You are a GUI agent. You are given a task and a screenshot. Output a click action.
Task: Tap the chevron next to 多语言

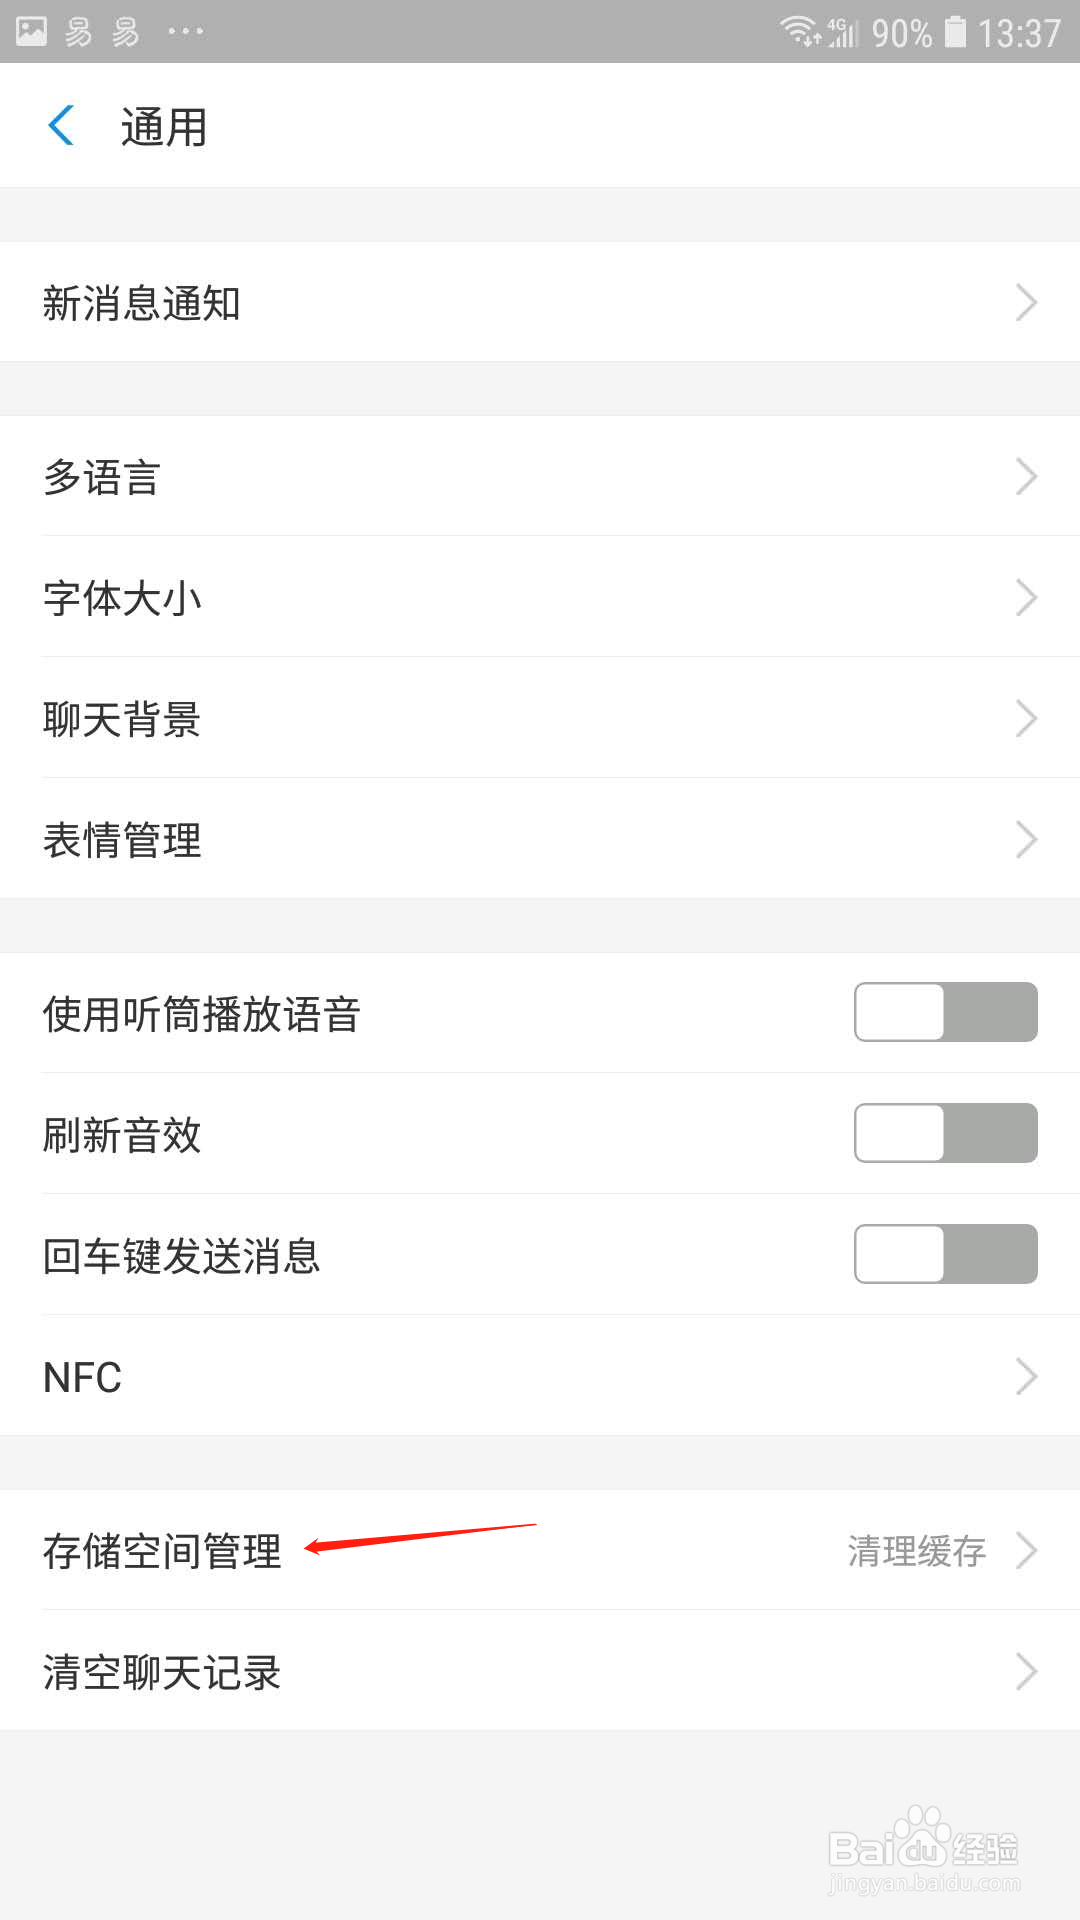(x=1026, y=477)
